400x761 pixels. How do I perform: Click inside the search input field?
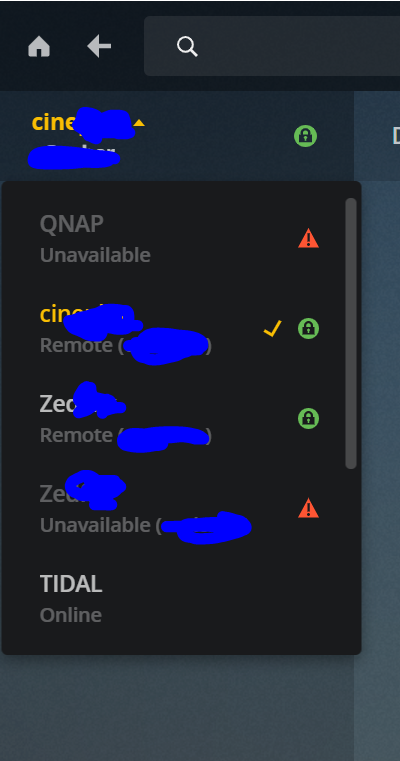pos(272,46)
